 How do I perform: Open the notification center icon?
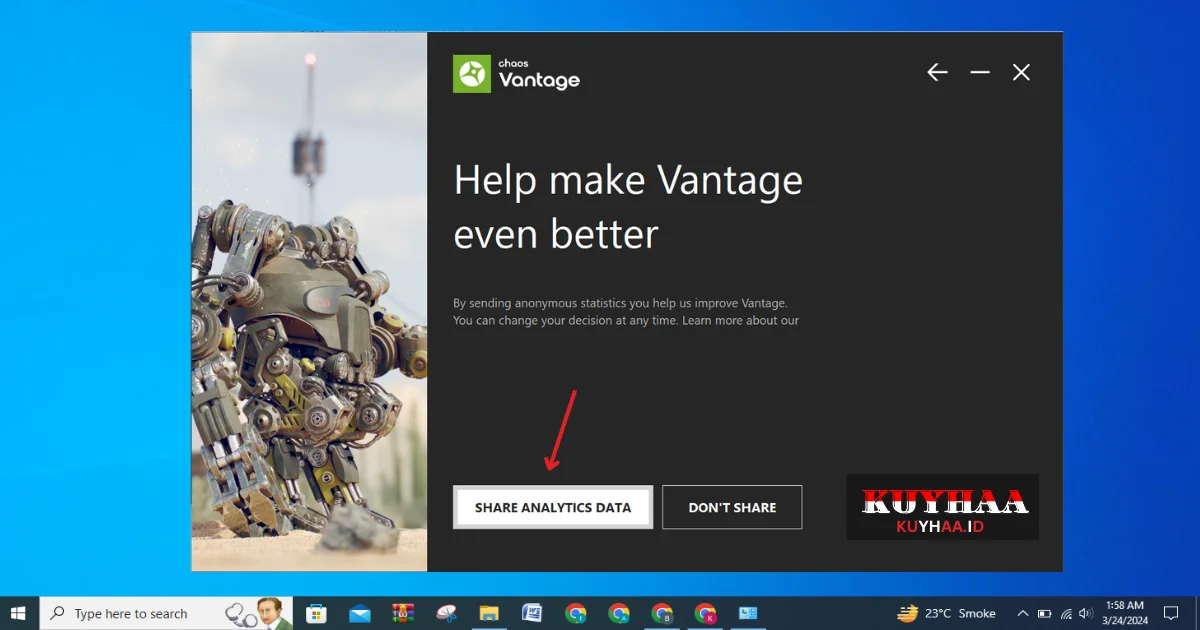click(x=1171, y=613)
